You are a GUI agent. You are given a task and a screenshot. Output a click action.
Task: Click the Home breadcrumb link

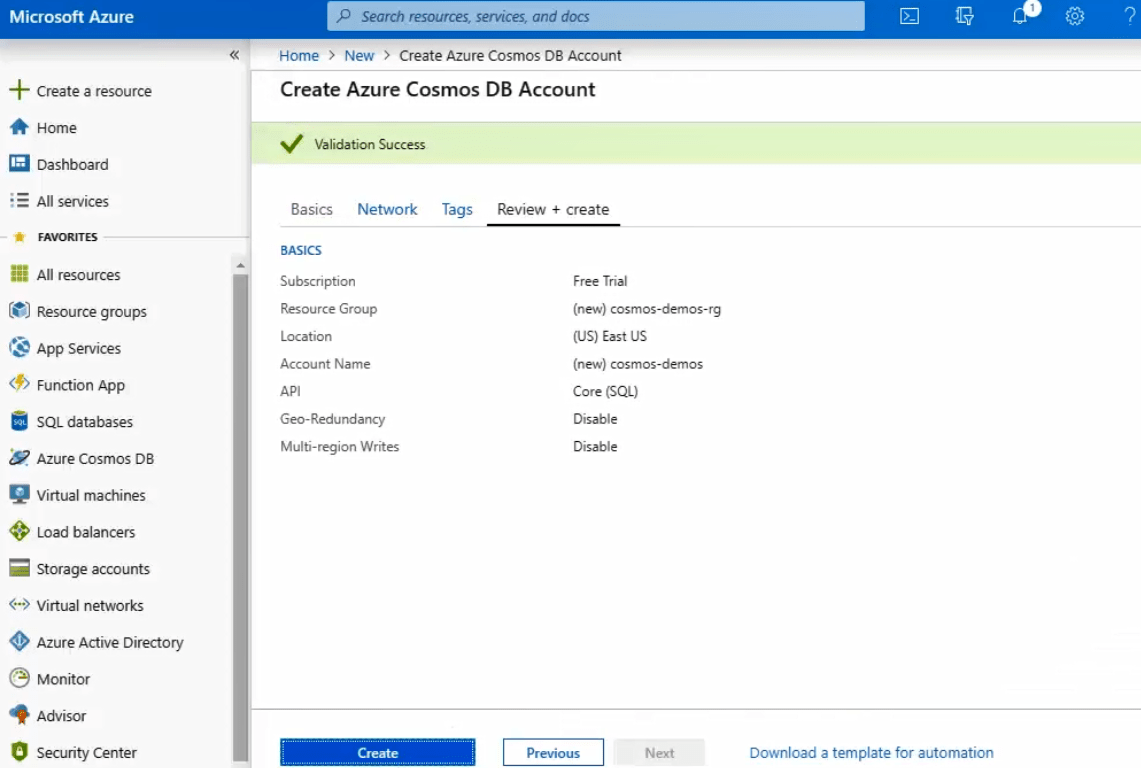click(299, 56)
